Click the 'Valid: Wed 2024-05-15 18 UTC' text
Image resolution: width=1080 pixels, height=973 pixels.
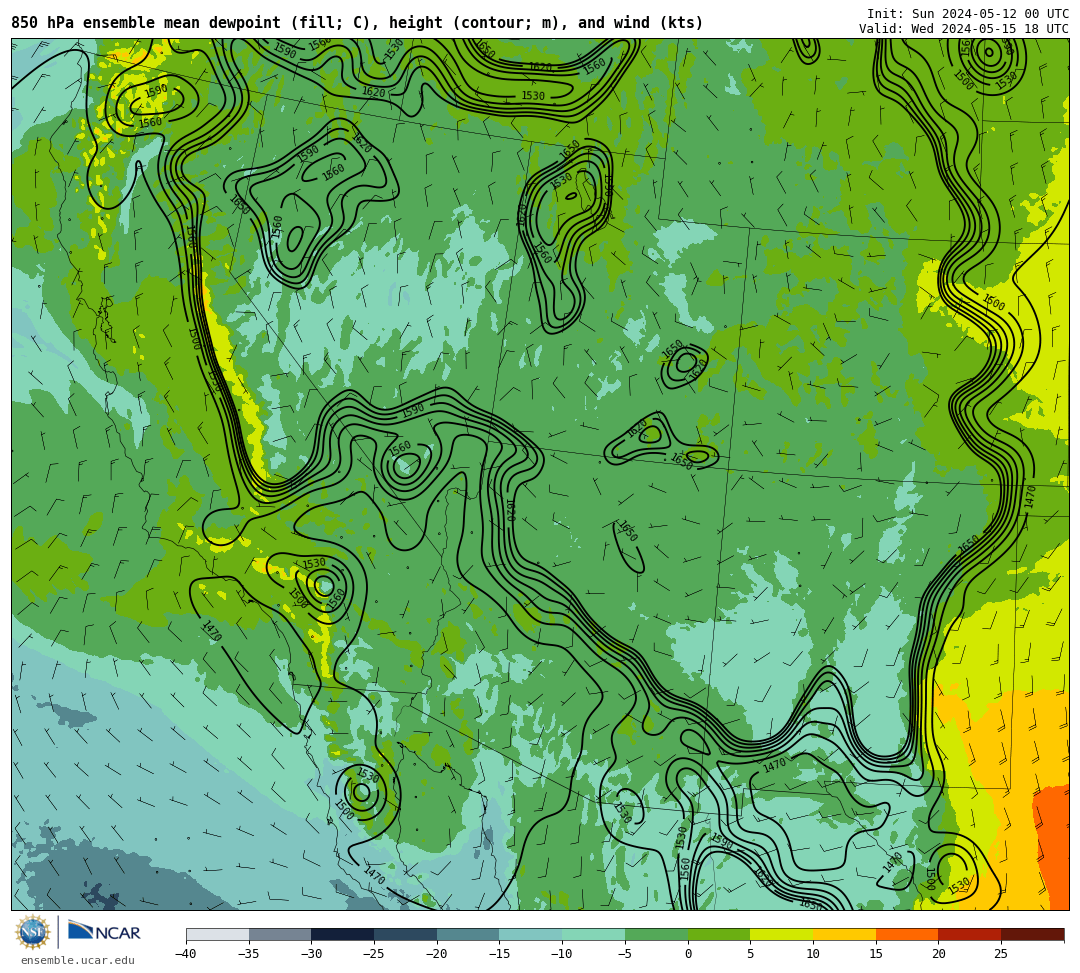tap(964, 29)
